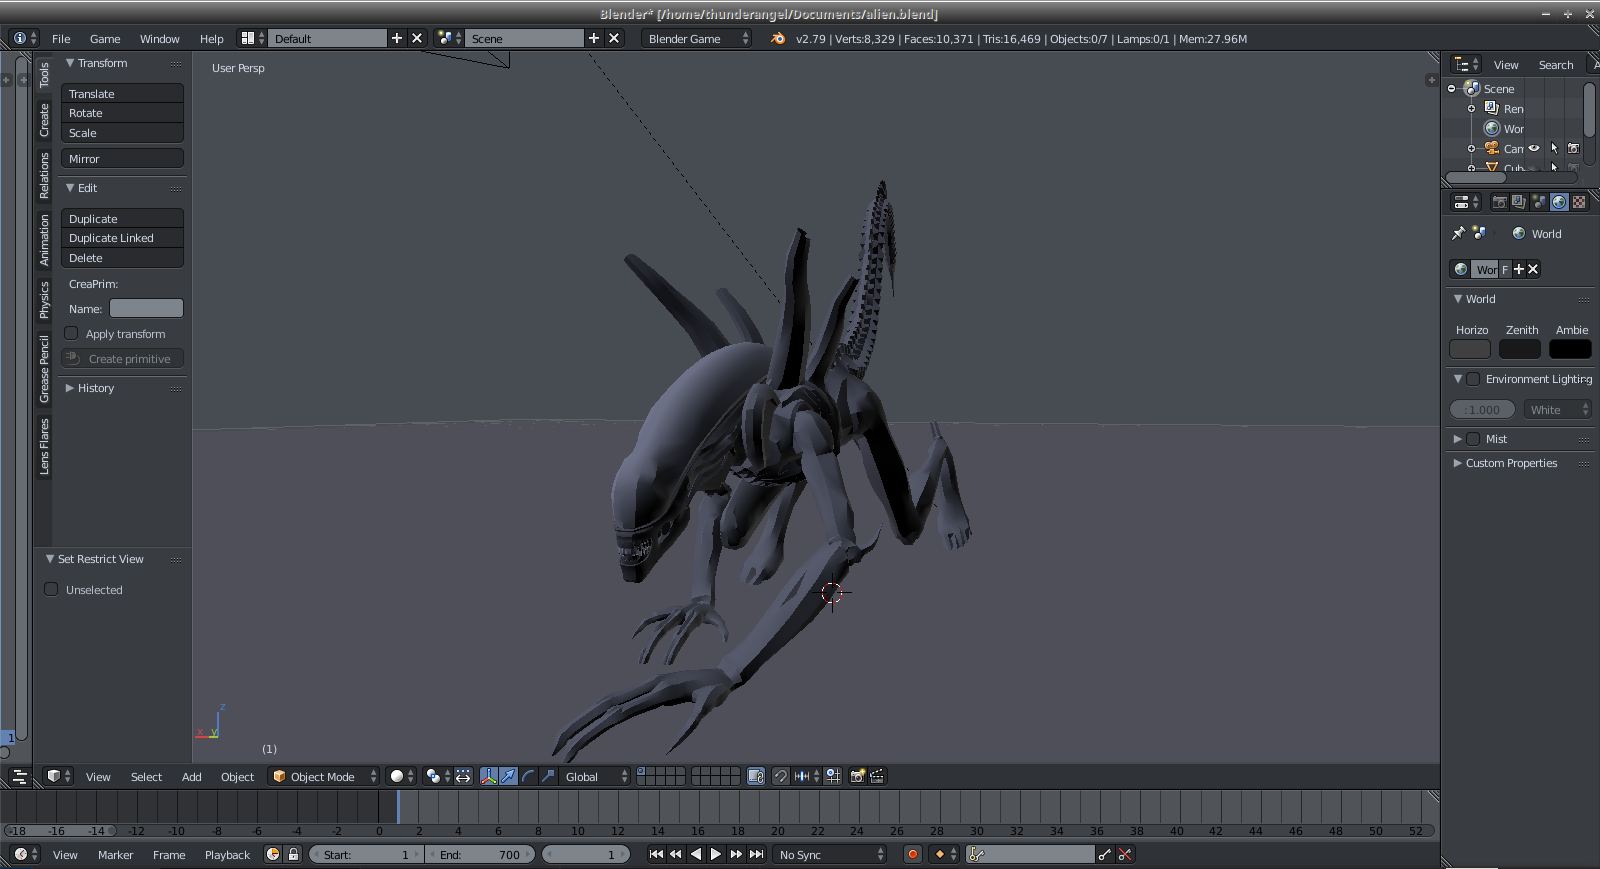Open the Object Mode dropdown
1600x869 pixels.
coord(324,776)
